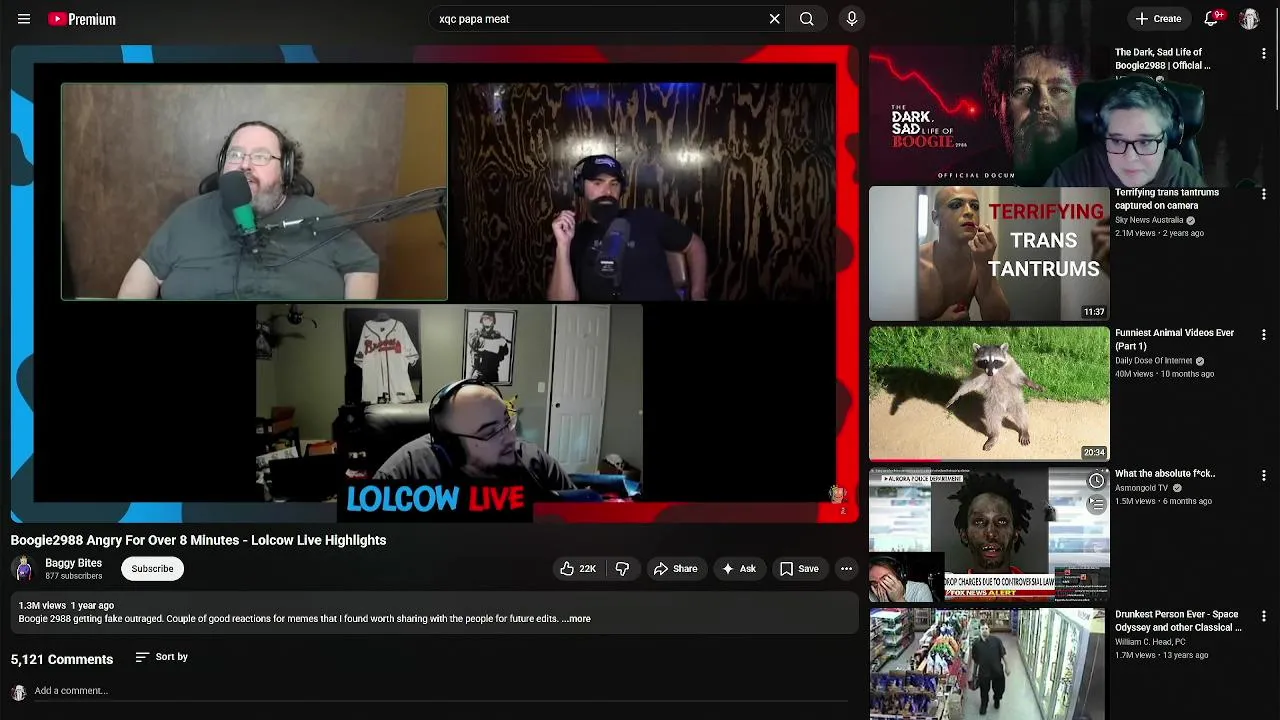
Task: Open the notifications bell
Action: coord(1211,19)
